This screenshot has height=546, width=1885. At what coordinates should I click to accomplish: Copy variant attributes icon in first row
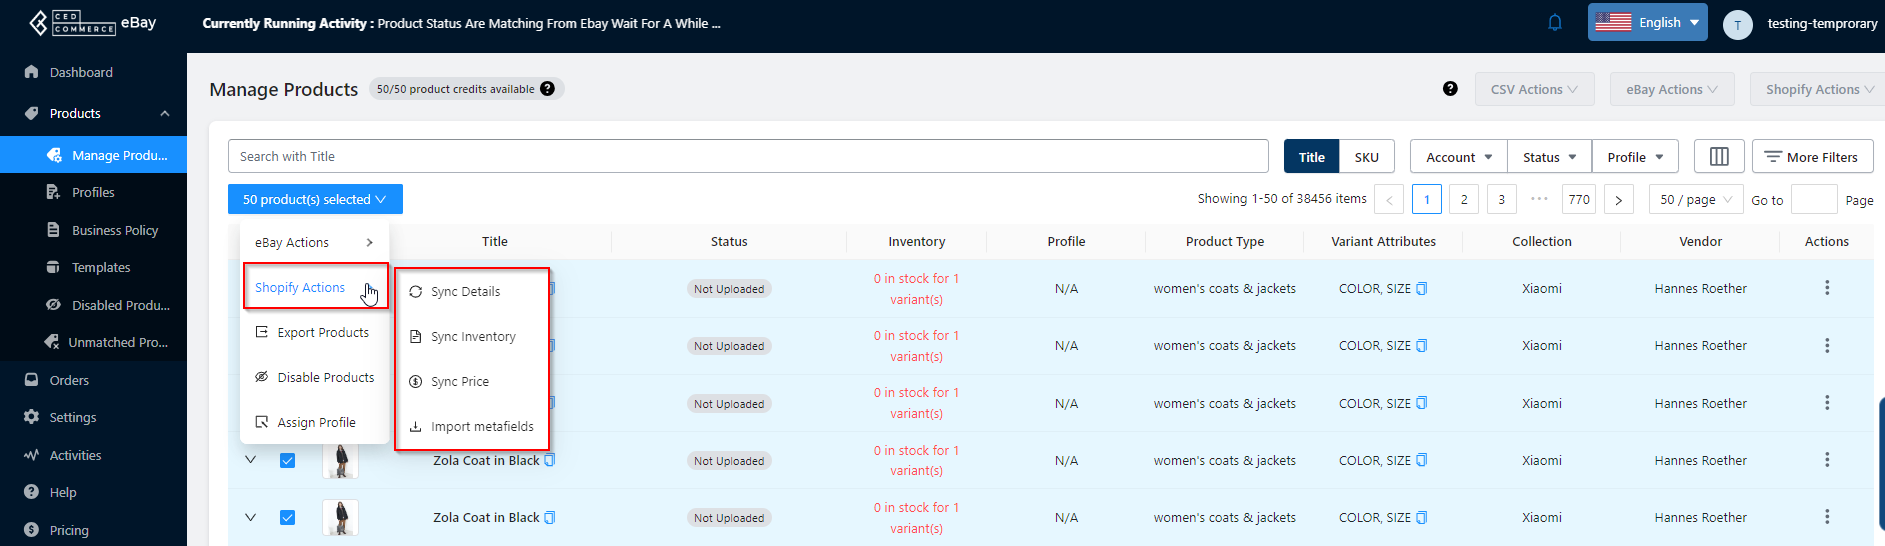[1422, 289]
